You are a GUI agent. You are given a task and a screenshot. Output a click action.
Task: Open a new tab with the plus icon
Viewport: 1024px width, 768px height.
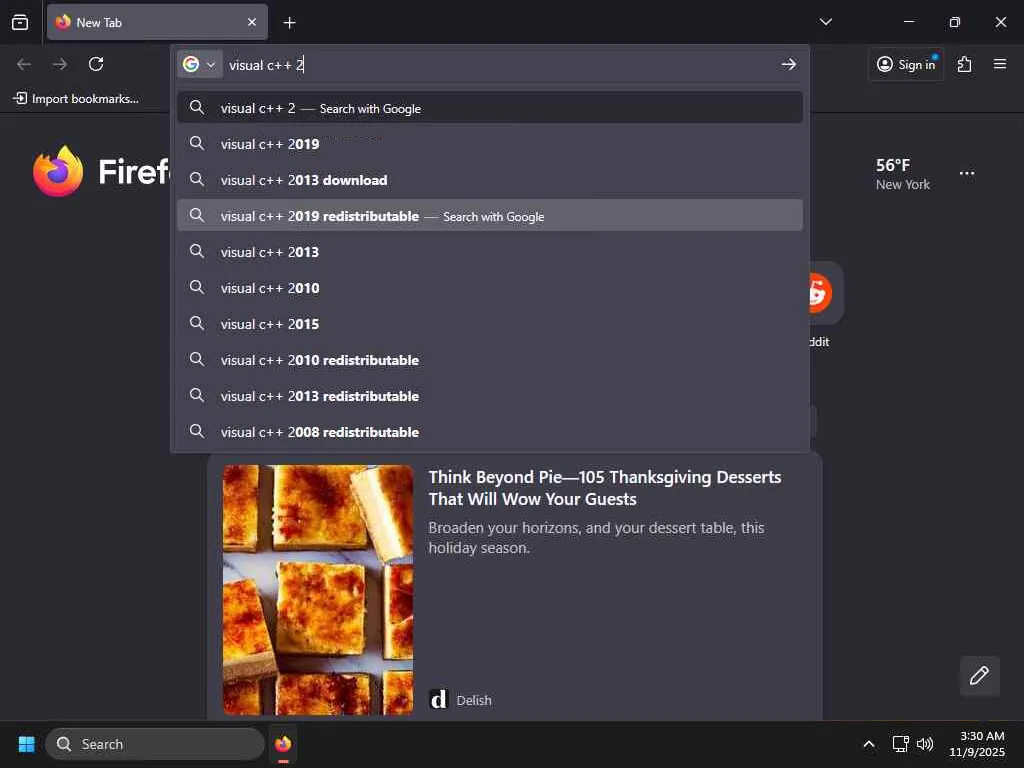289,23
